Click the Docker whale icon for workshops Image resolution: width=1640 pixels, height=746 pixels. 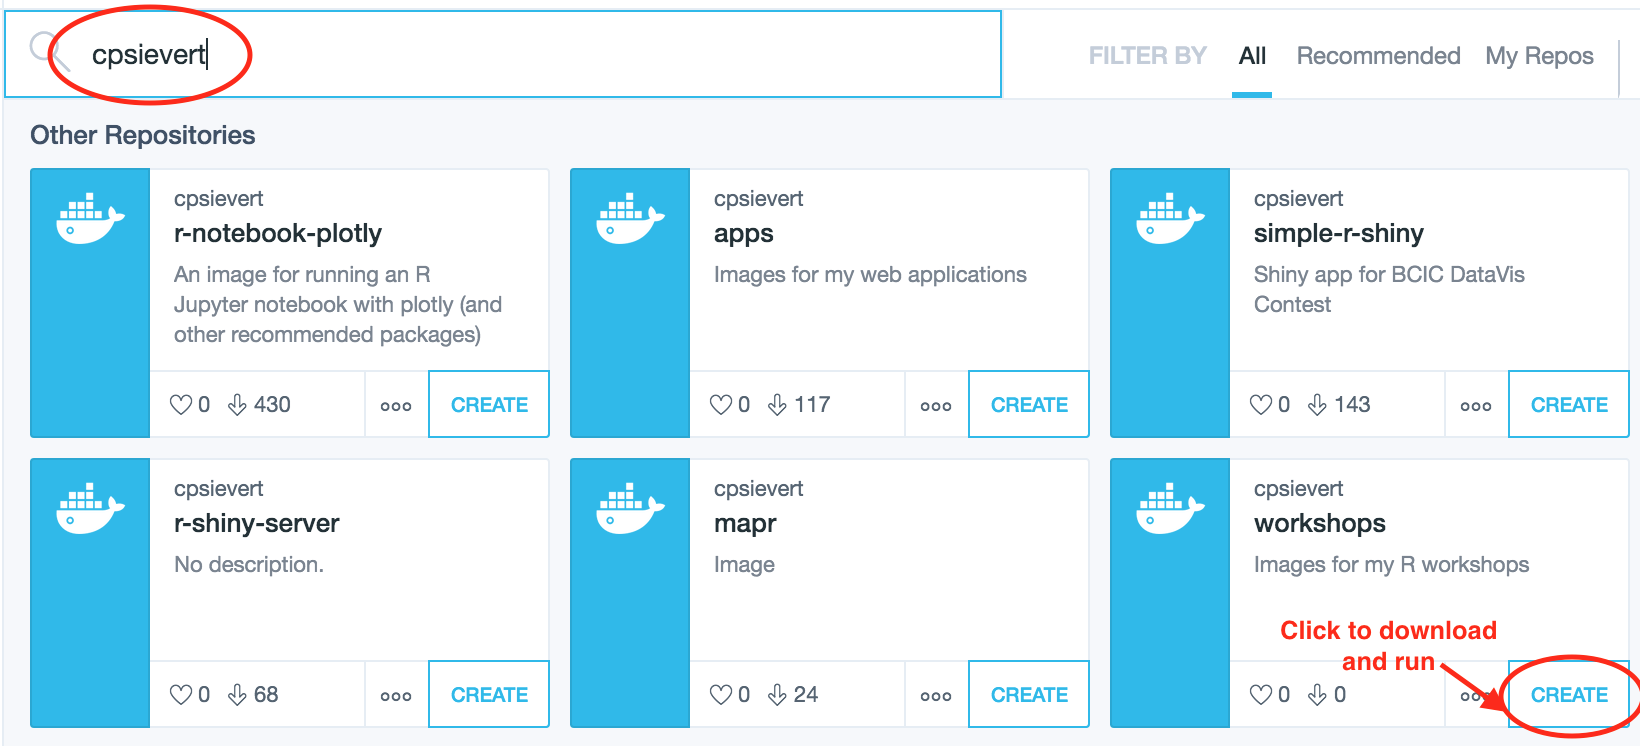1170,509
